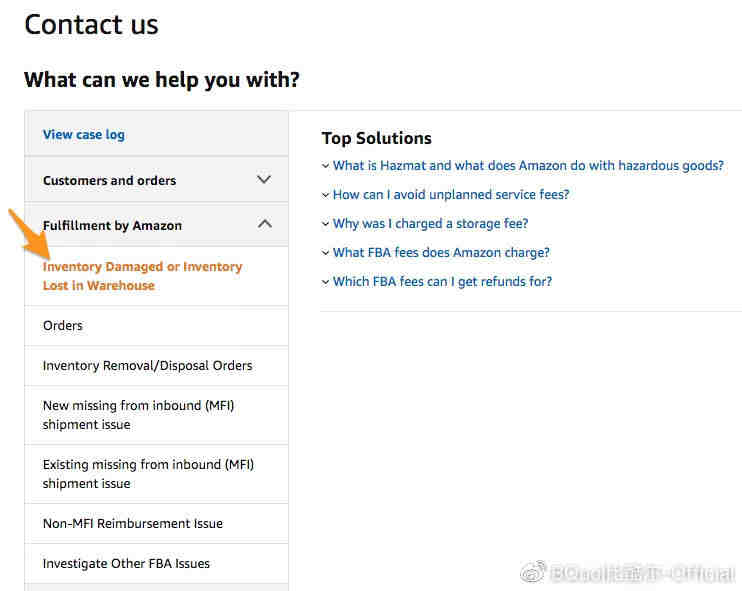Open Why was I charged a storage fee
This screenshot has height=591, width=742.
click(x=430, y=223)
